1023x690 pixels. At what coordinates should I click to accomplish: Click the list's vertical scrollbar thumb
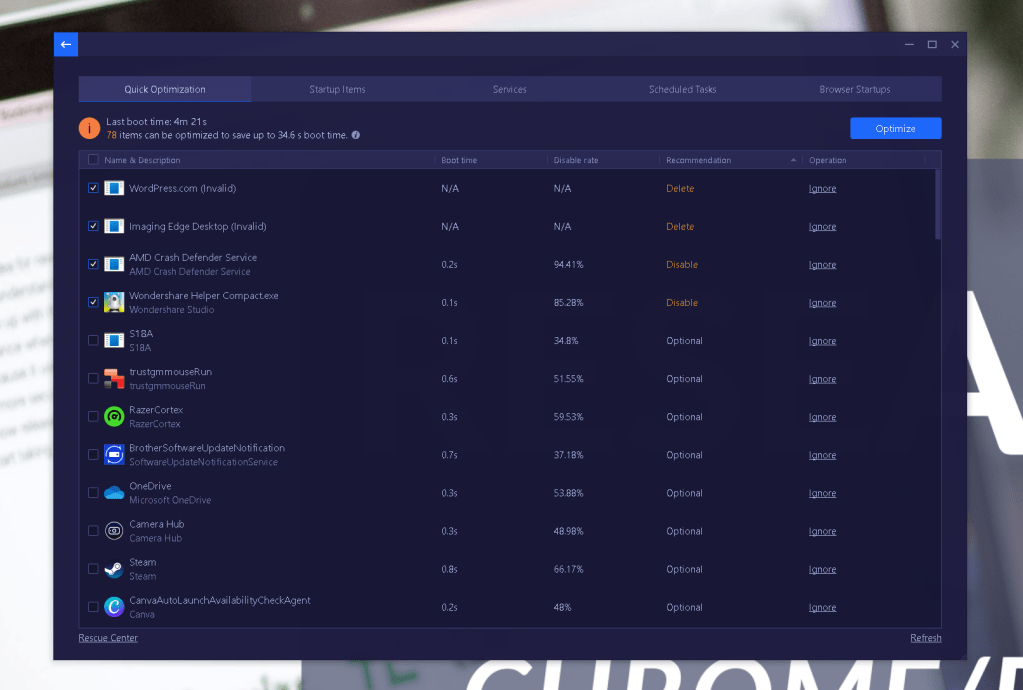(938, 205)
